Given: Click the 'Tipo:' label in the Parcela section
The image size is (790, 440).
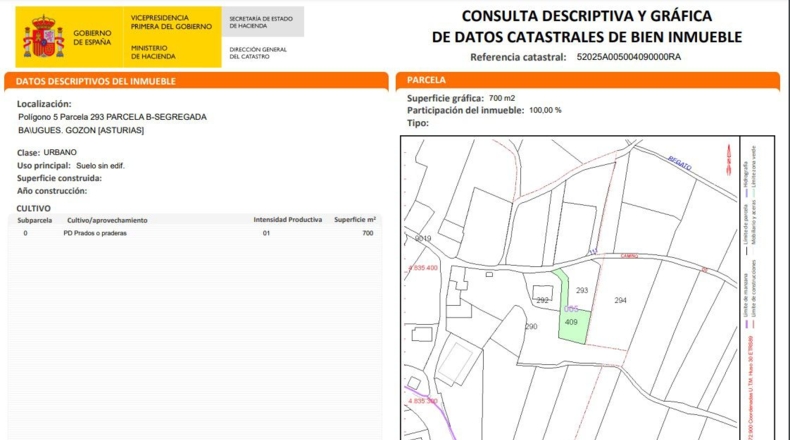Looking at the screenshot, I should pyautogui.click(x=418, y=123).
